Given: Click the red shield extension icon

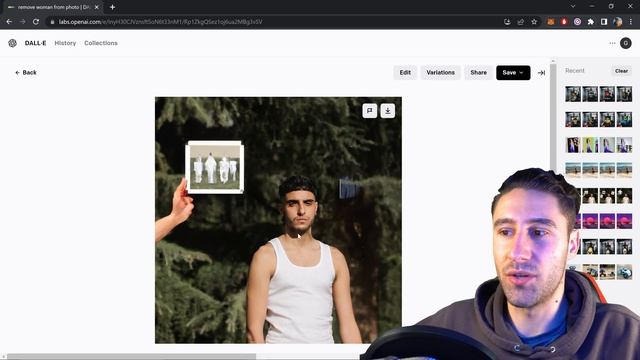Looking at the screenshot, I should (564, 22).
